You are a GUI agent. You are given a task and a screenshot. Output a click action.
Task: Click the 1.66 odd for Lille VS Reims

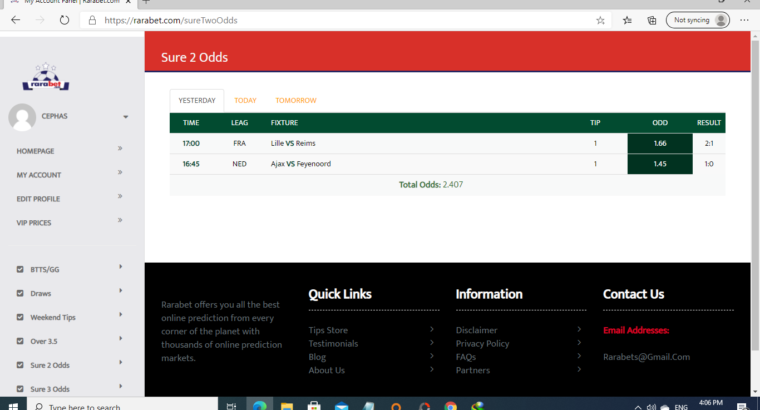tap(660, 143)
